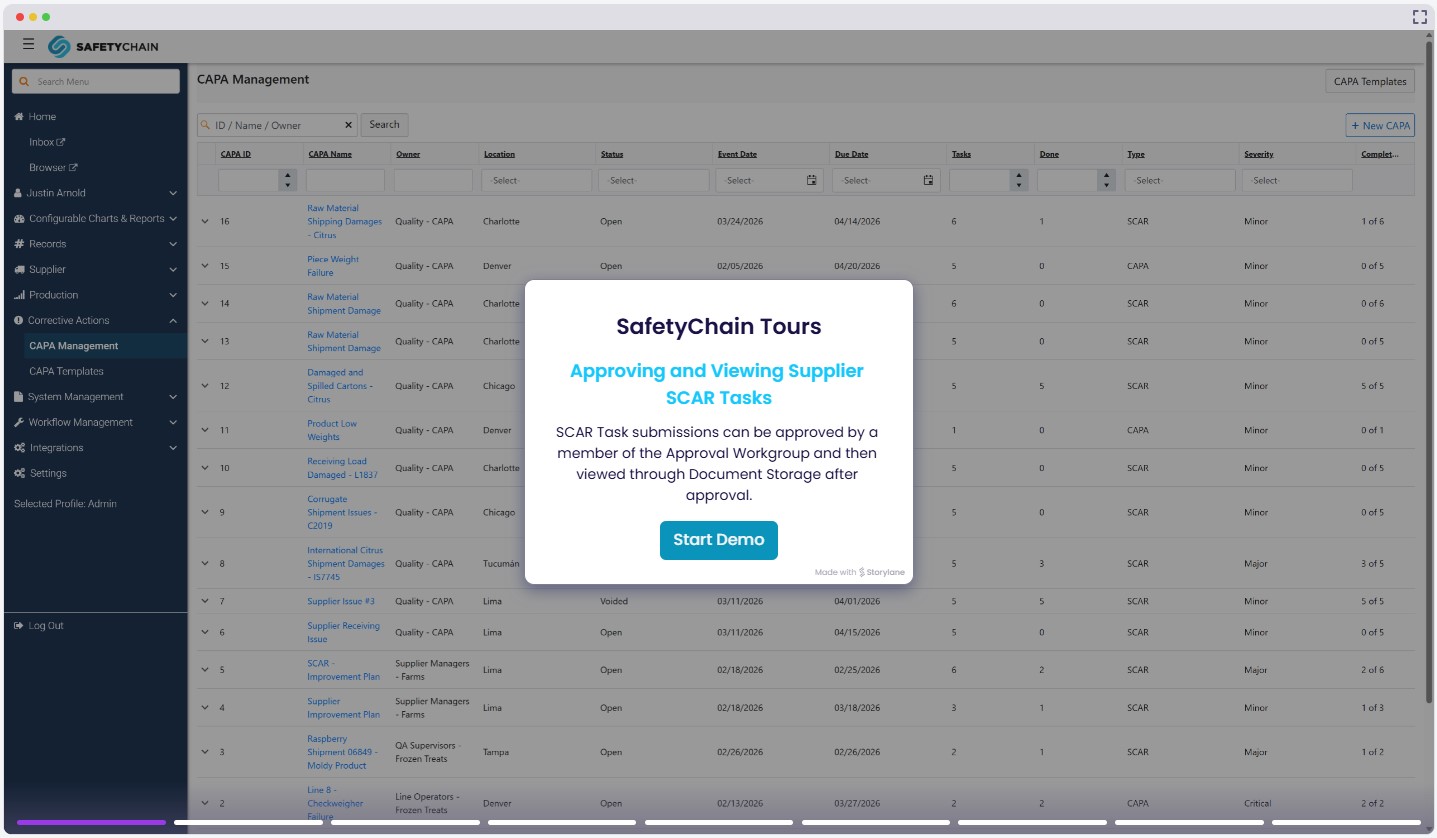Open Severity filter dropdown
Viewport: 1437px width, 838px height.
(1297, 180)
